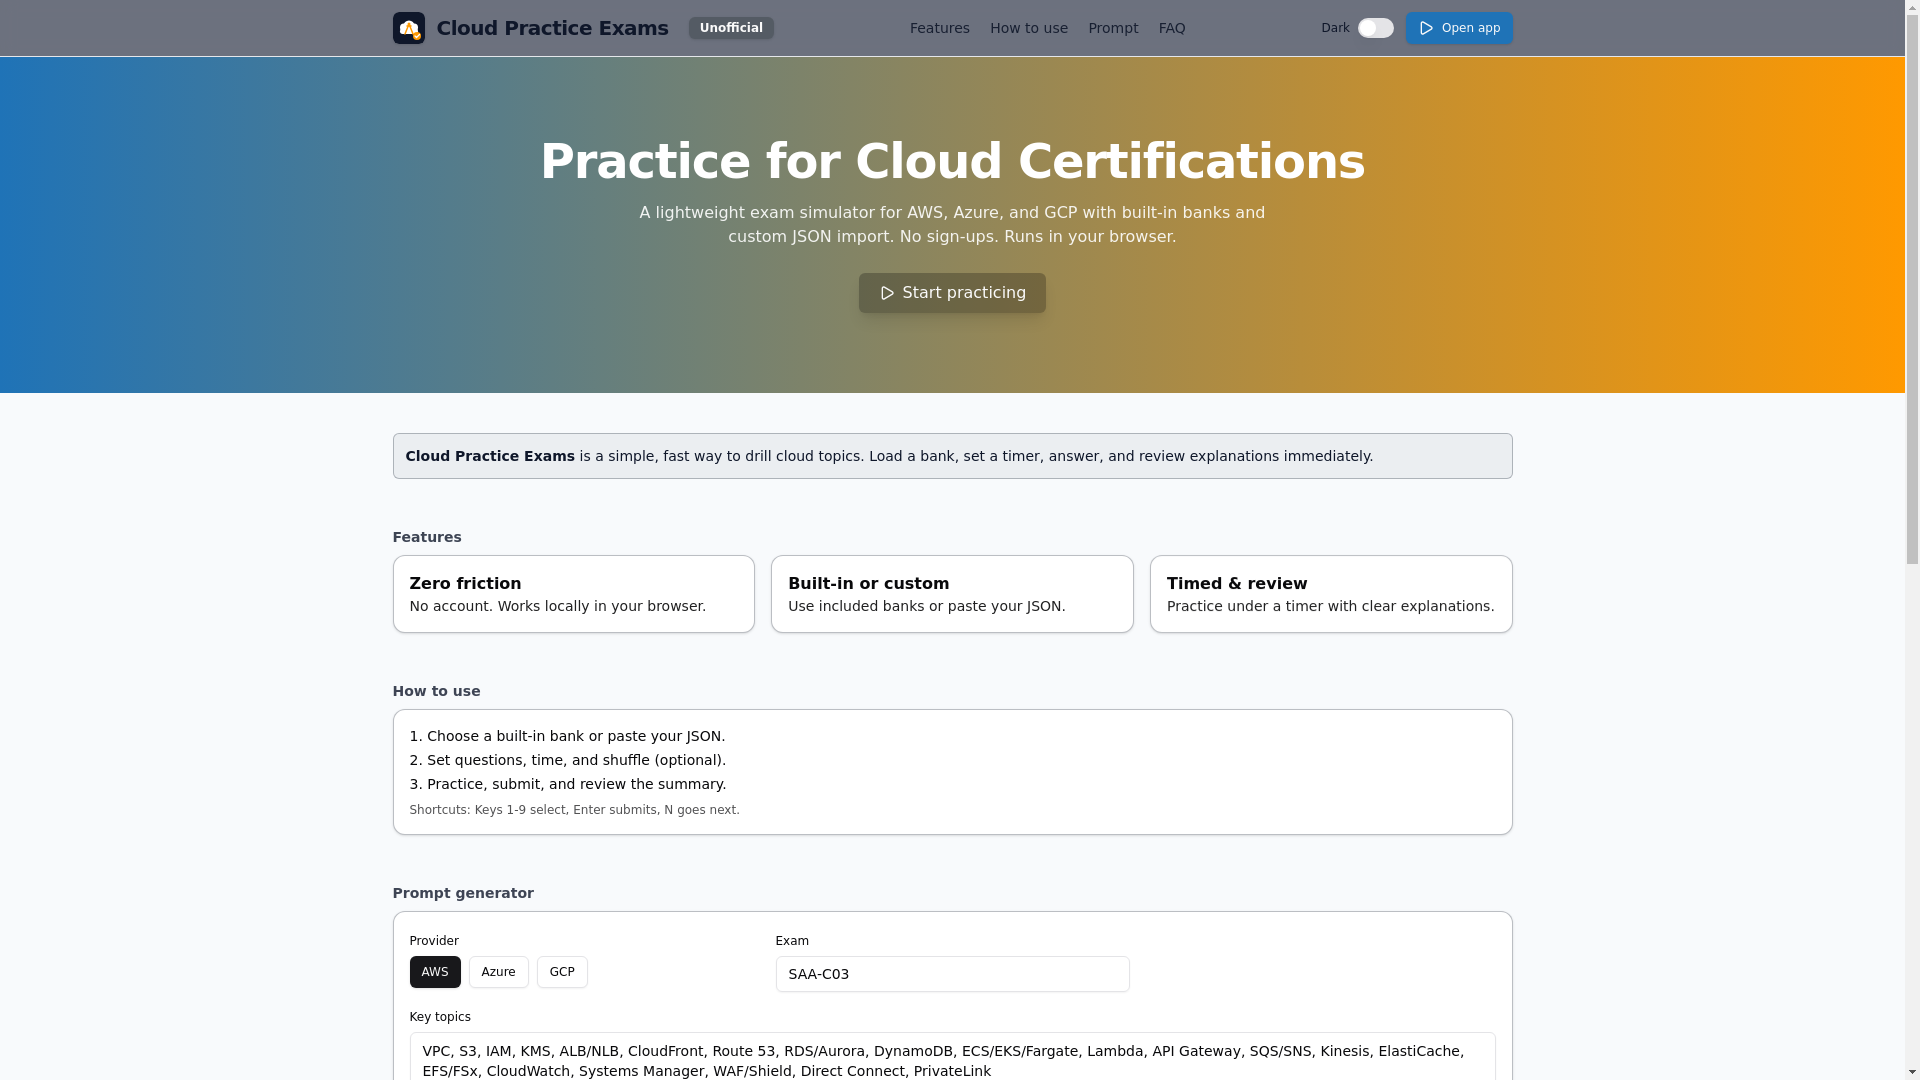1920x1080 pixels.
Task: Click the Timed & review feature card
Action: tap(1331, 594)
